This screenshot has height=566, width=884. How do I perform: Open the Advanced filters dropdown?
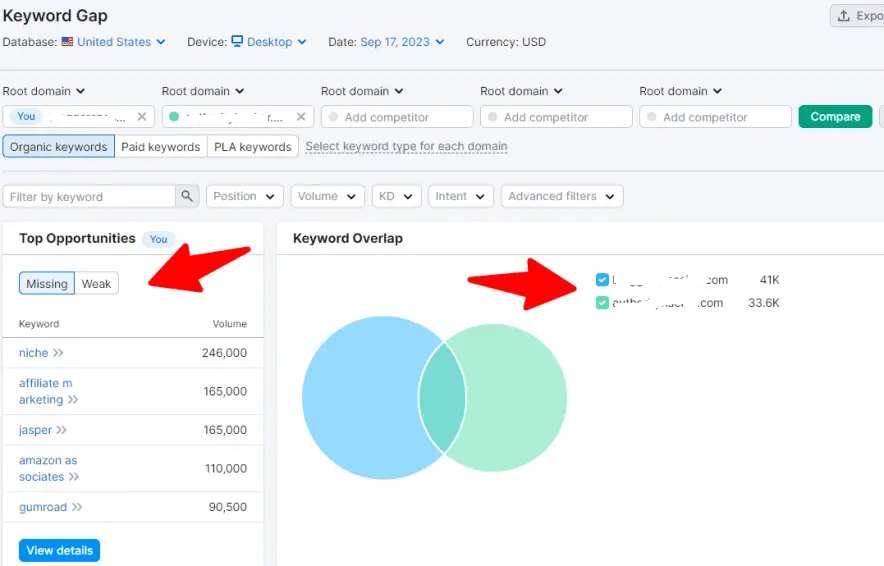pos(562,196)
